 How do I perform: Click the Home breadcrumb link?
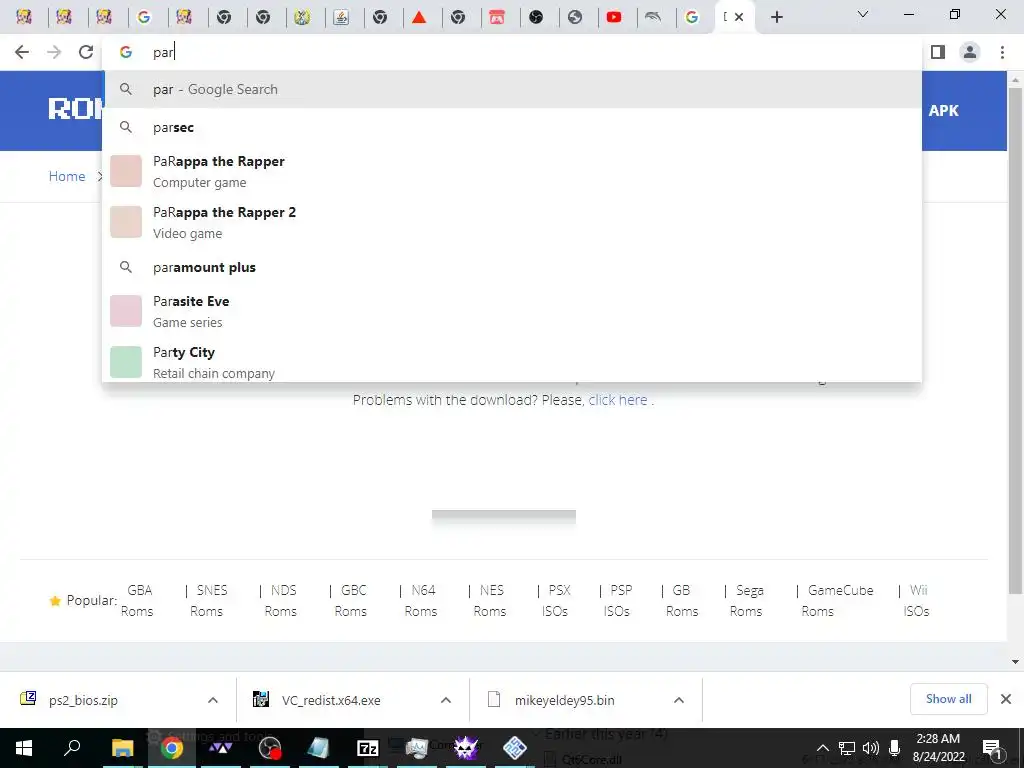coord(67,176)
